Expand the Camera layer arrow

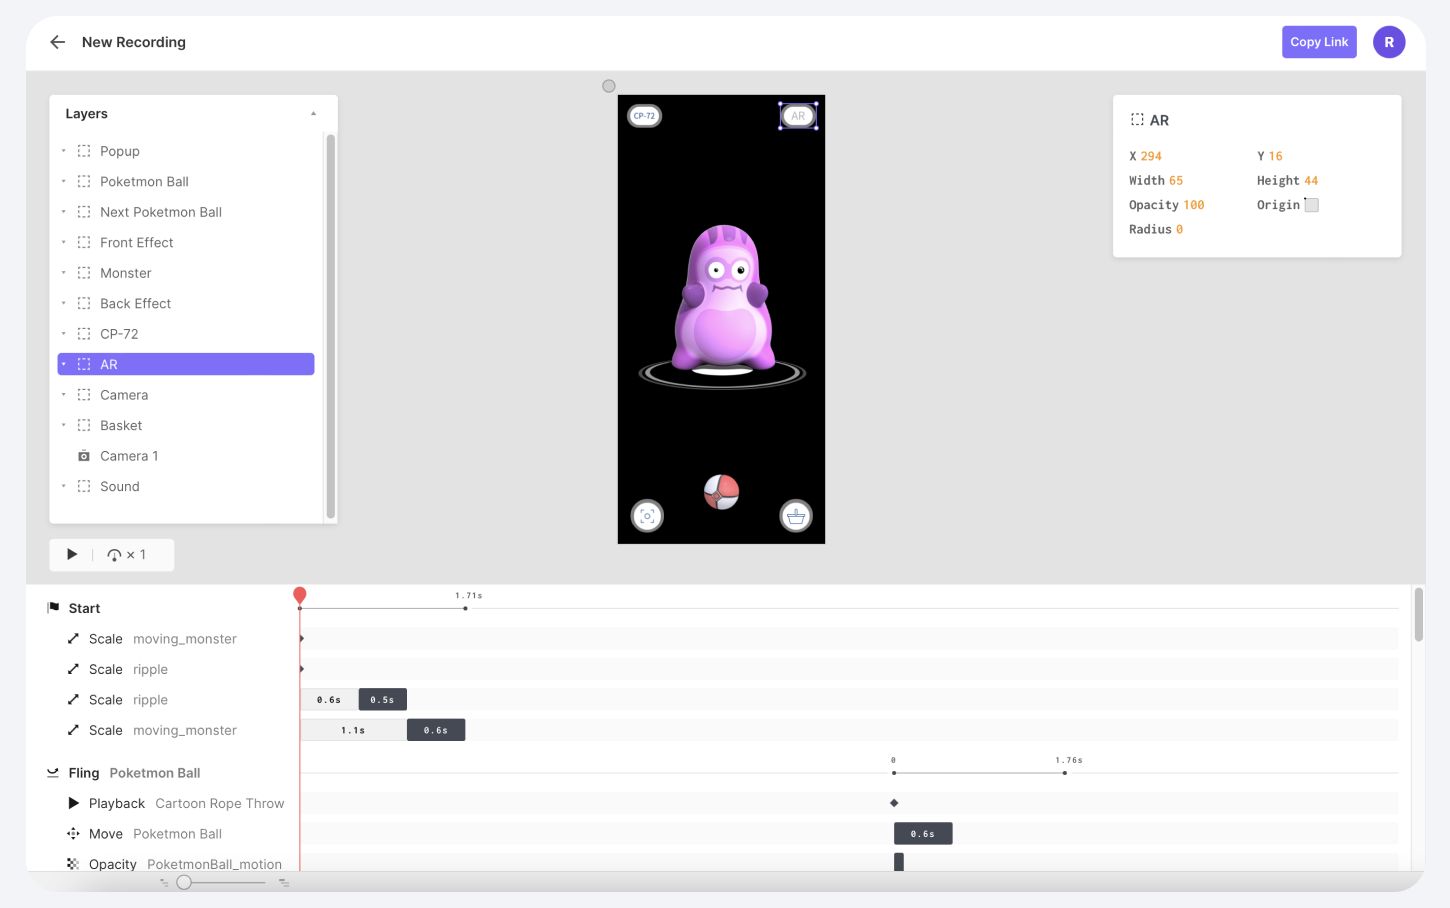[64, 395]
